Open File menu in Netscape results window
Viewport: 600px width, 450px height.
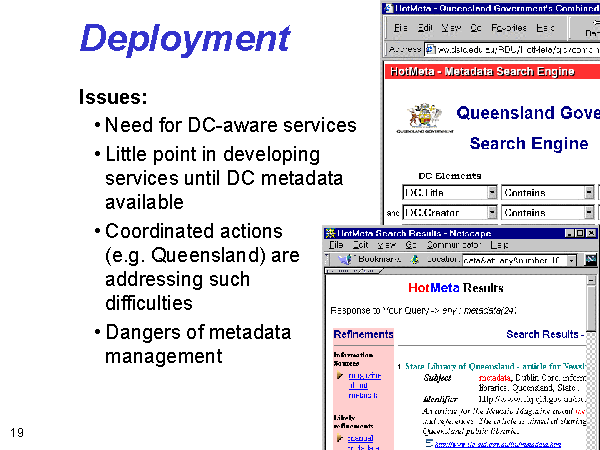click(336, 245)
